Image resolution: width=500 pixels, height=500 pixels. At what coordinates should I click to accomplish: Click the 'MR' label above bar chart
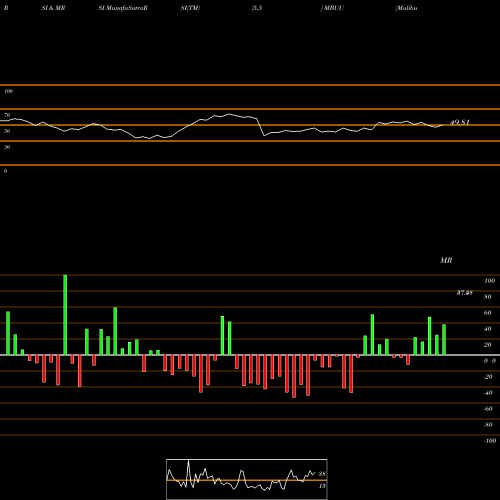[x=446, y=260]
